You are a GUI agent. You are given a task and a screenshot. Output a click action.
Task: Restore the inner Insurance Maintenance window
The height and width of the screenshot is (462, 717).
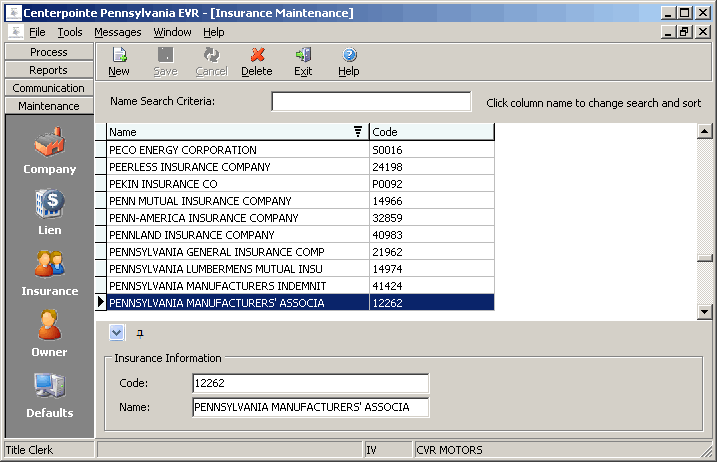[685, 32]
